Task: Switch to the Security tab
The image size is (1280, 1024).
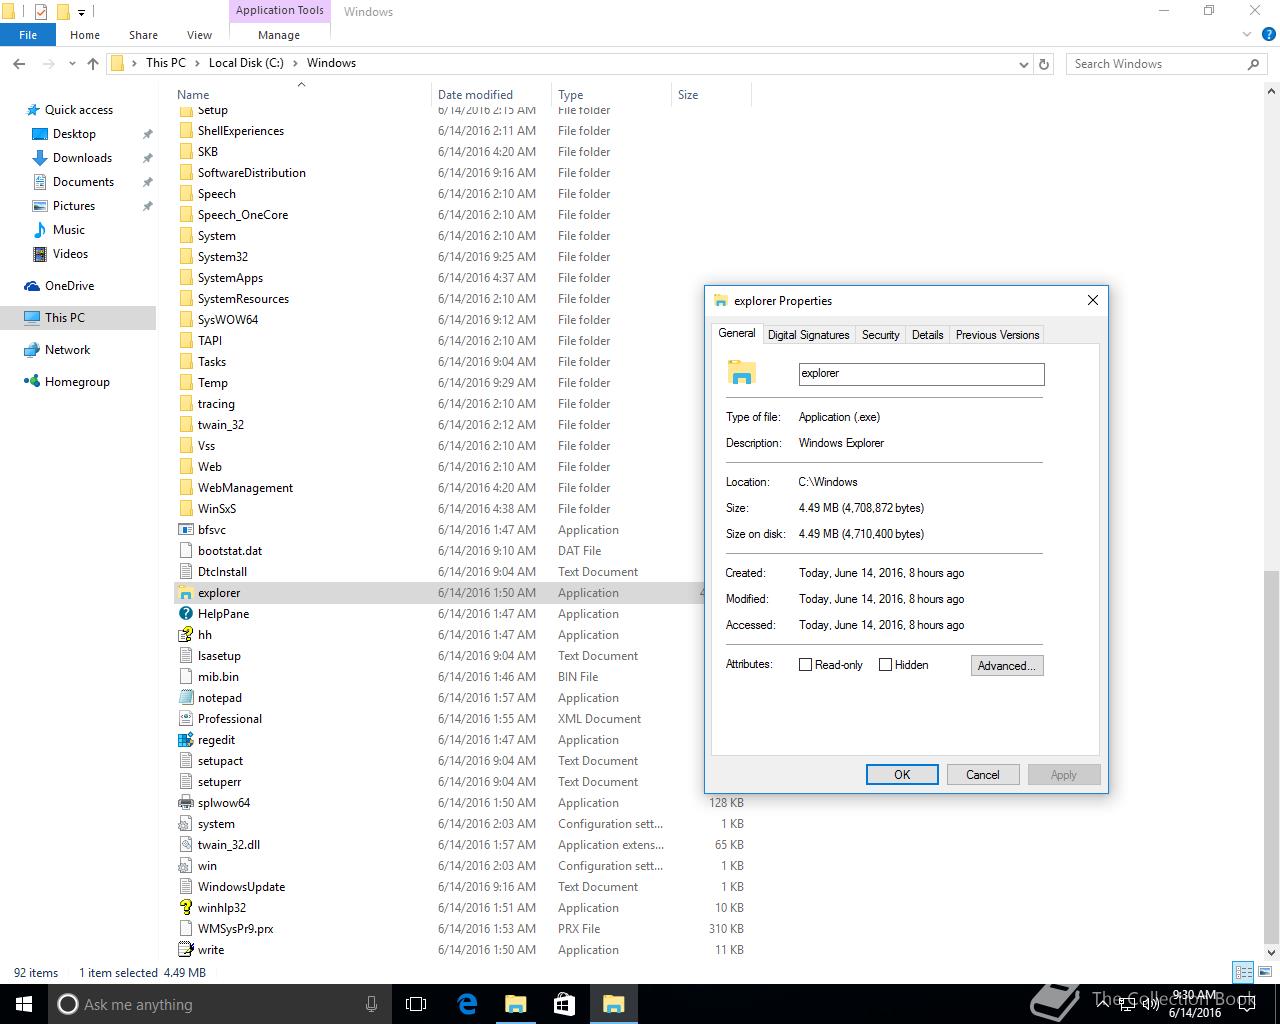Action: tap(881, 335)
